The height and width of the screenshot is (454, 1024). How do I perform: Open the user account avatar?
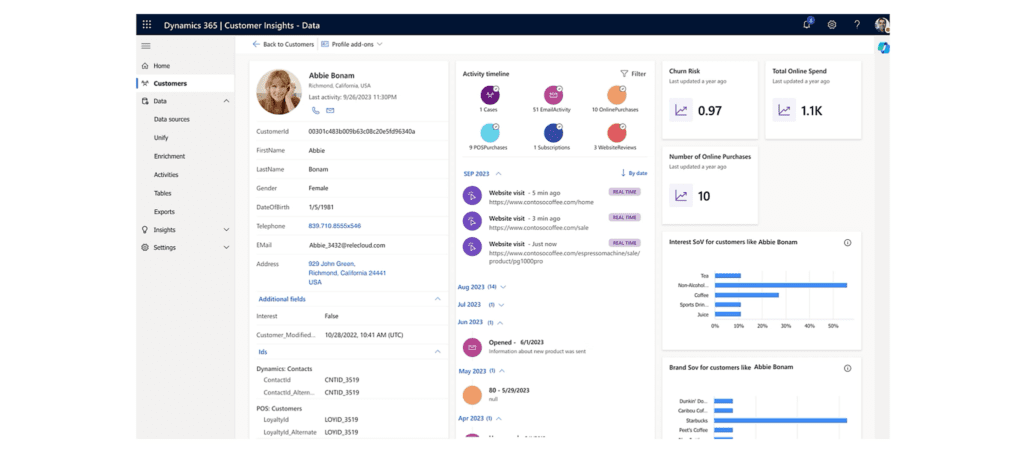coord(882,25)
